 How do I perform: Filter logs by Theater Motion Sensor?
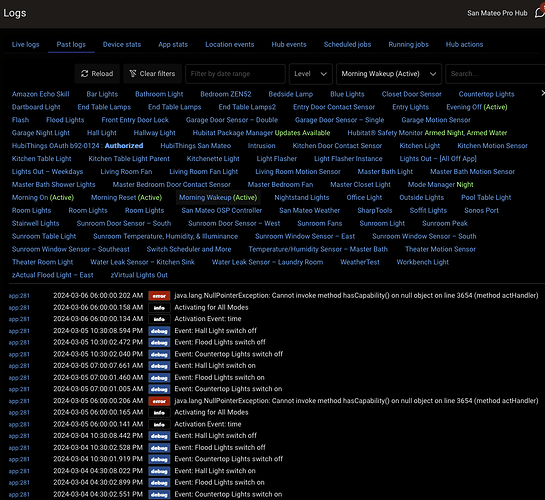[x=440, y=249]
